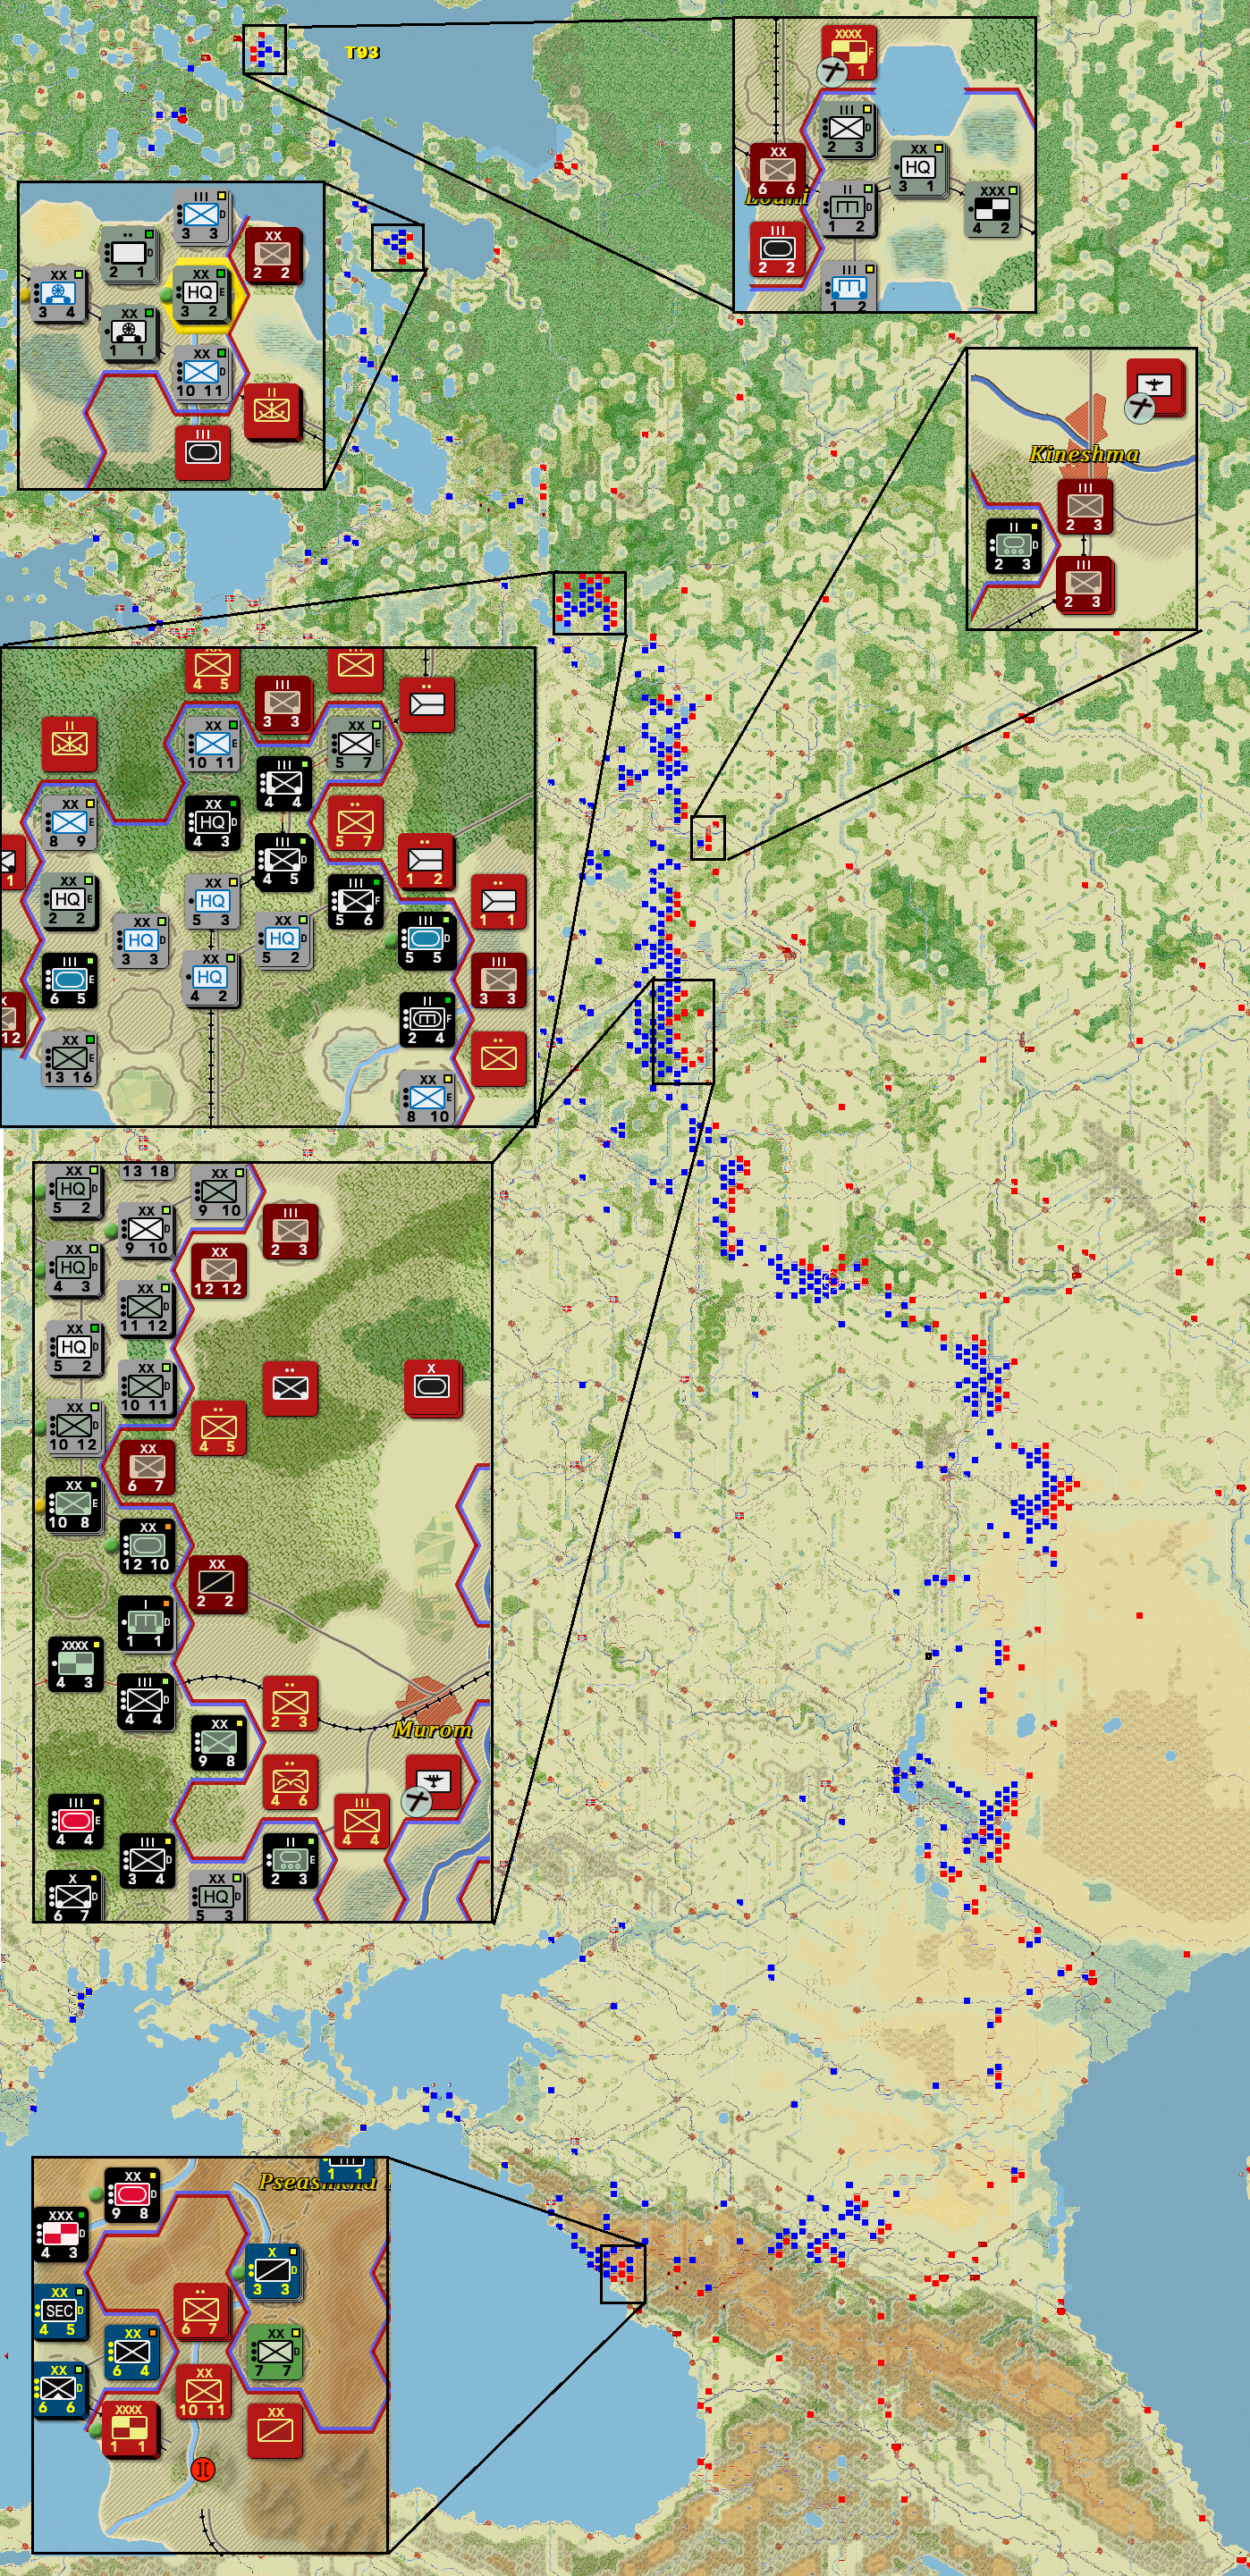Select the red air base counter at Murom
This screenshot has width=1250, height=2576.
tap(434, 1782)
